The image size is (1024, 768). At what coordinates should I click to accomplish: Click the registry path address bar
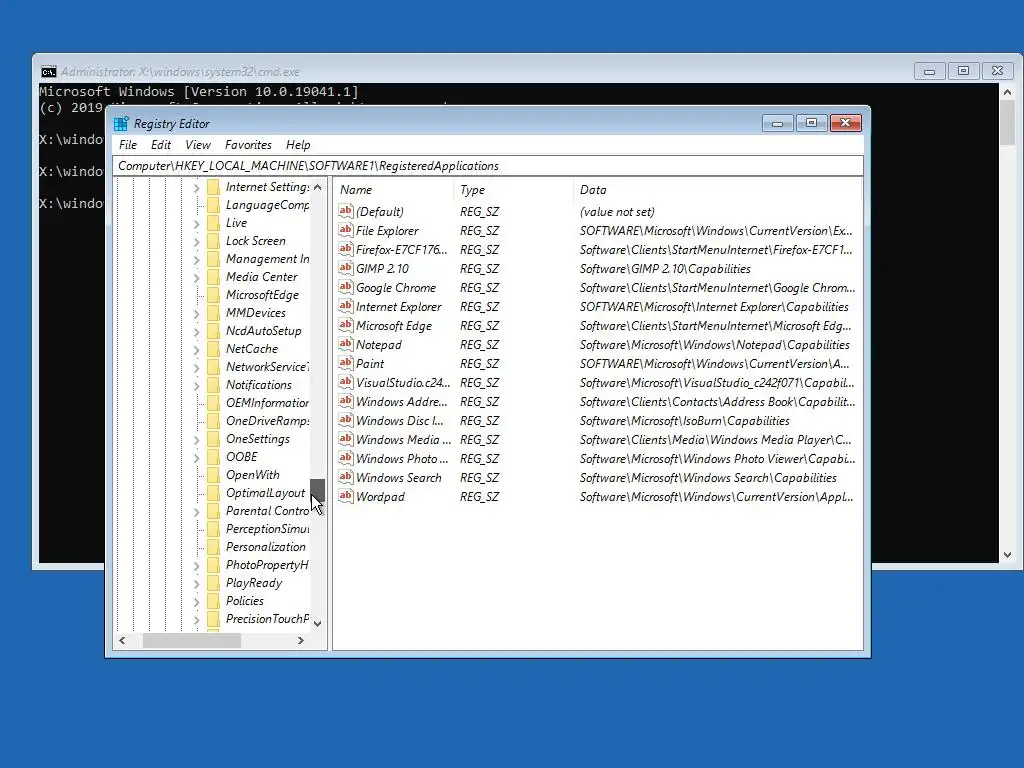(488, 166)
